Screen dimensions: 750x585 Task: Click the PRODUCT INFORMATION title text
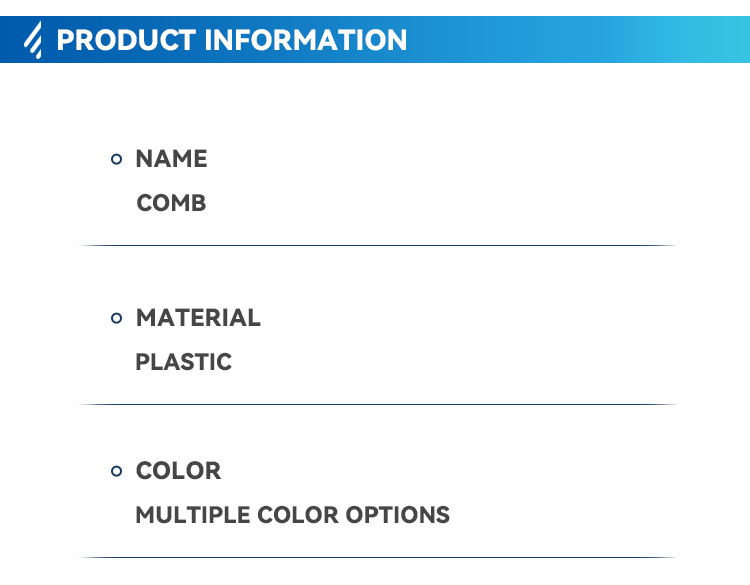[232, 41]
